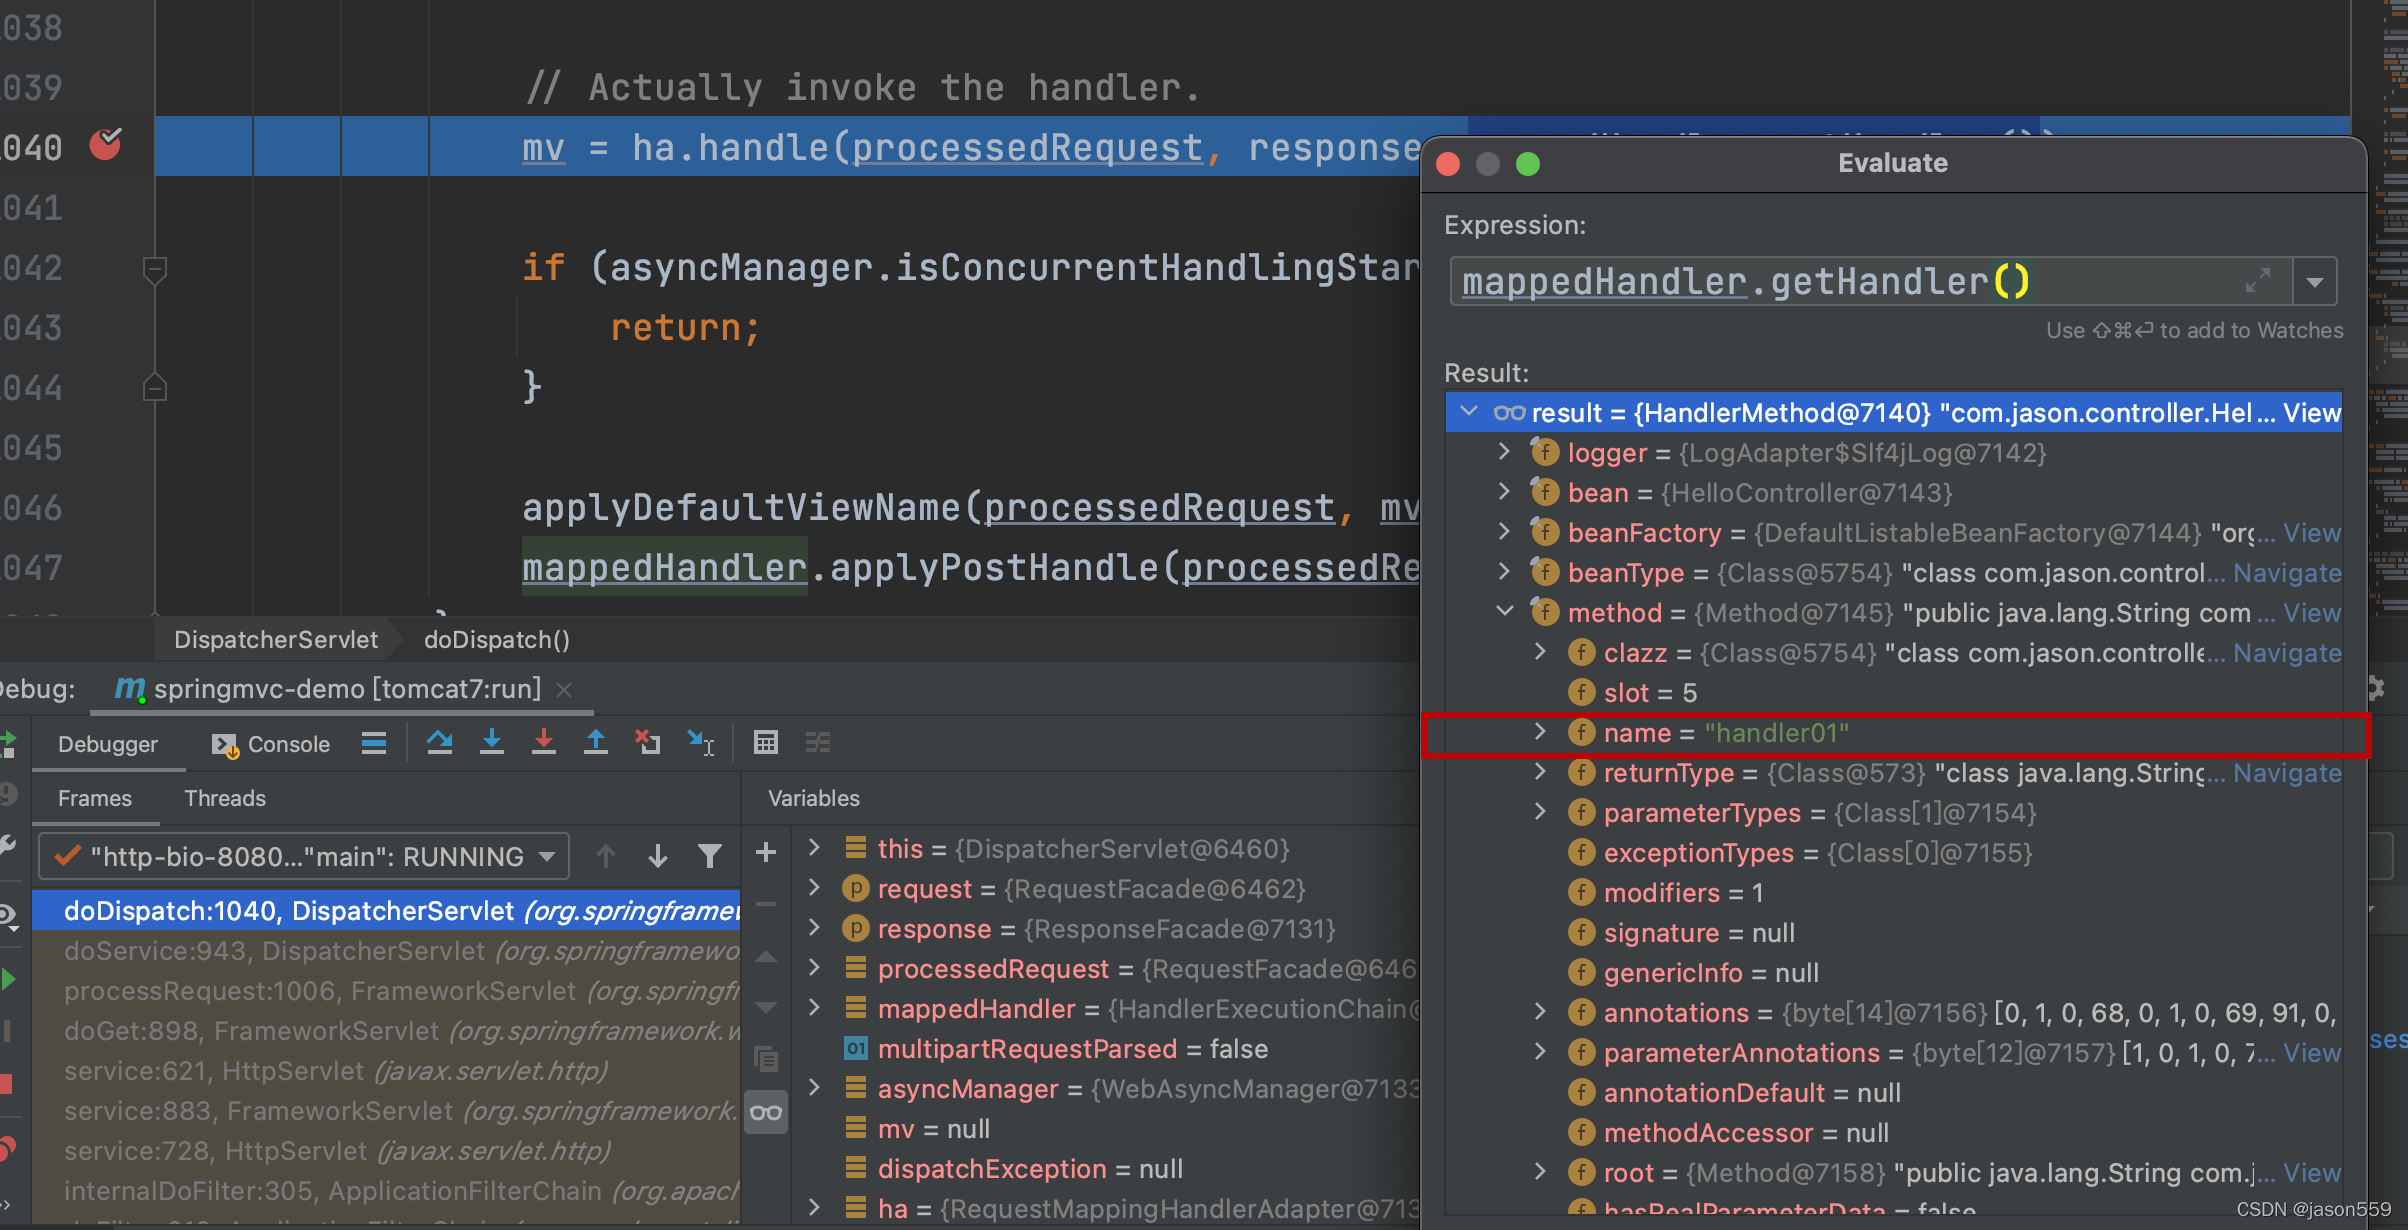Expand the annotations field node
The width and height of the screenshot is (2408, 1230).
pos(1540,1012)
